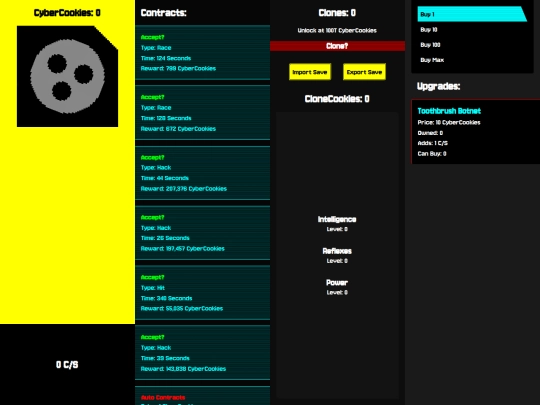Click the Can Buy: 0 line
The image size is (540, 405).
(x=432, y=154)
